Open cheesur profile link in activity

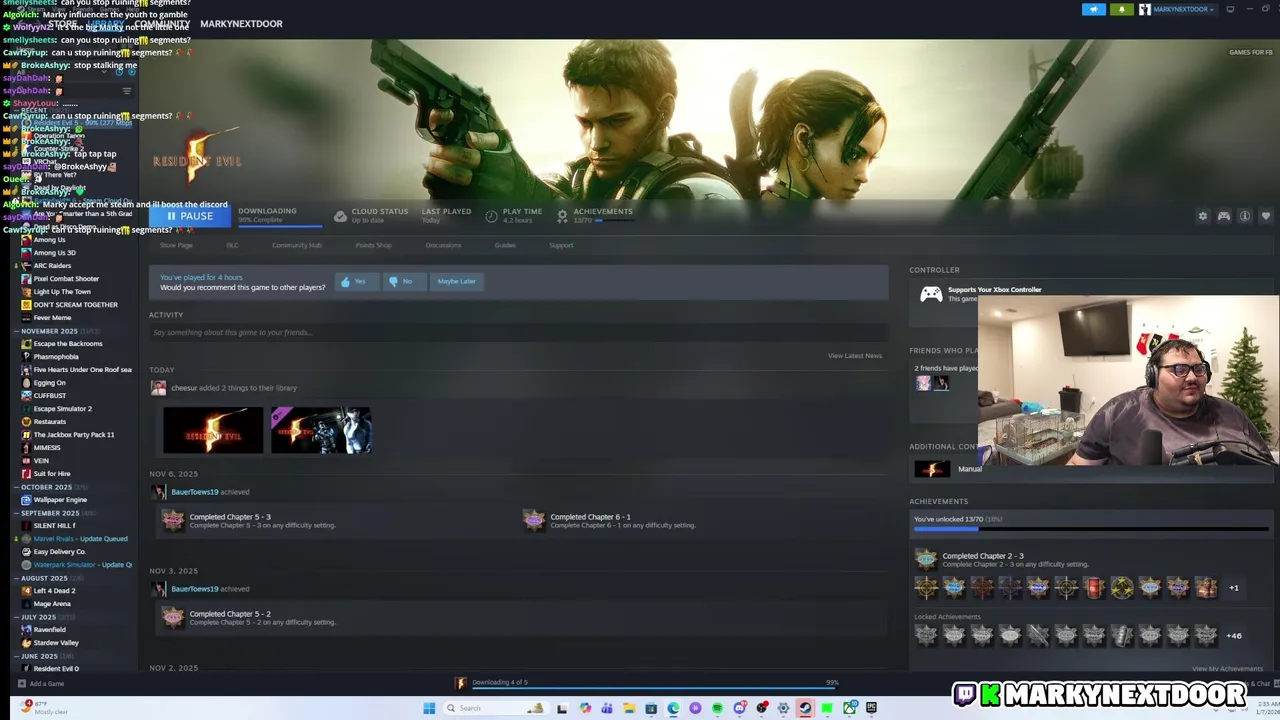184,388
